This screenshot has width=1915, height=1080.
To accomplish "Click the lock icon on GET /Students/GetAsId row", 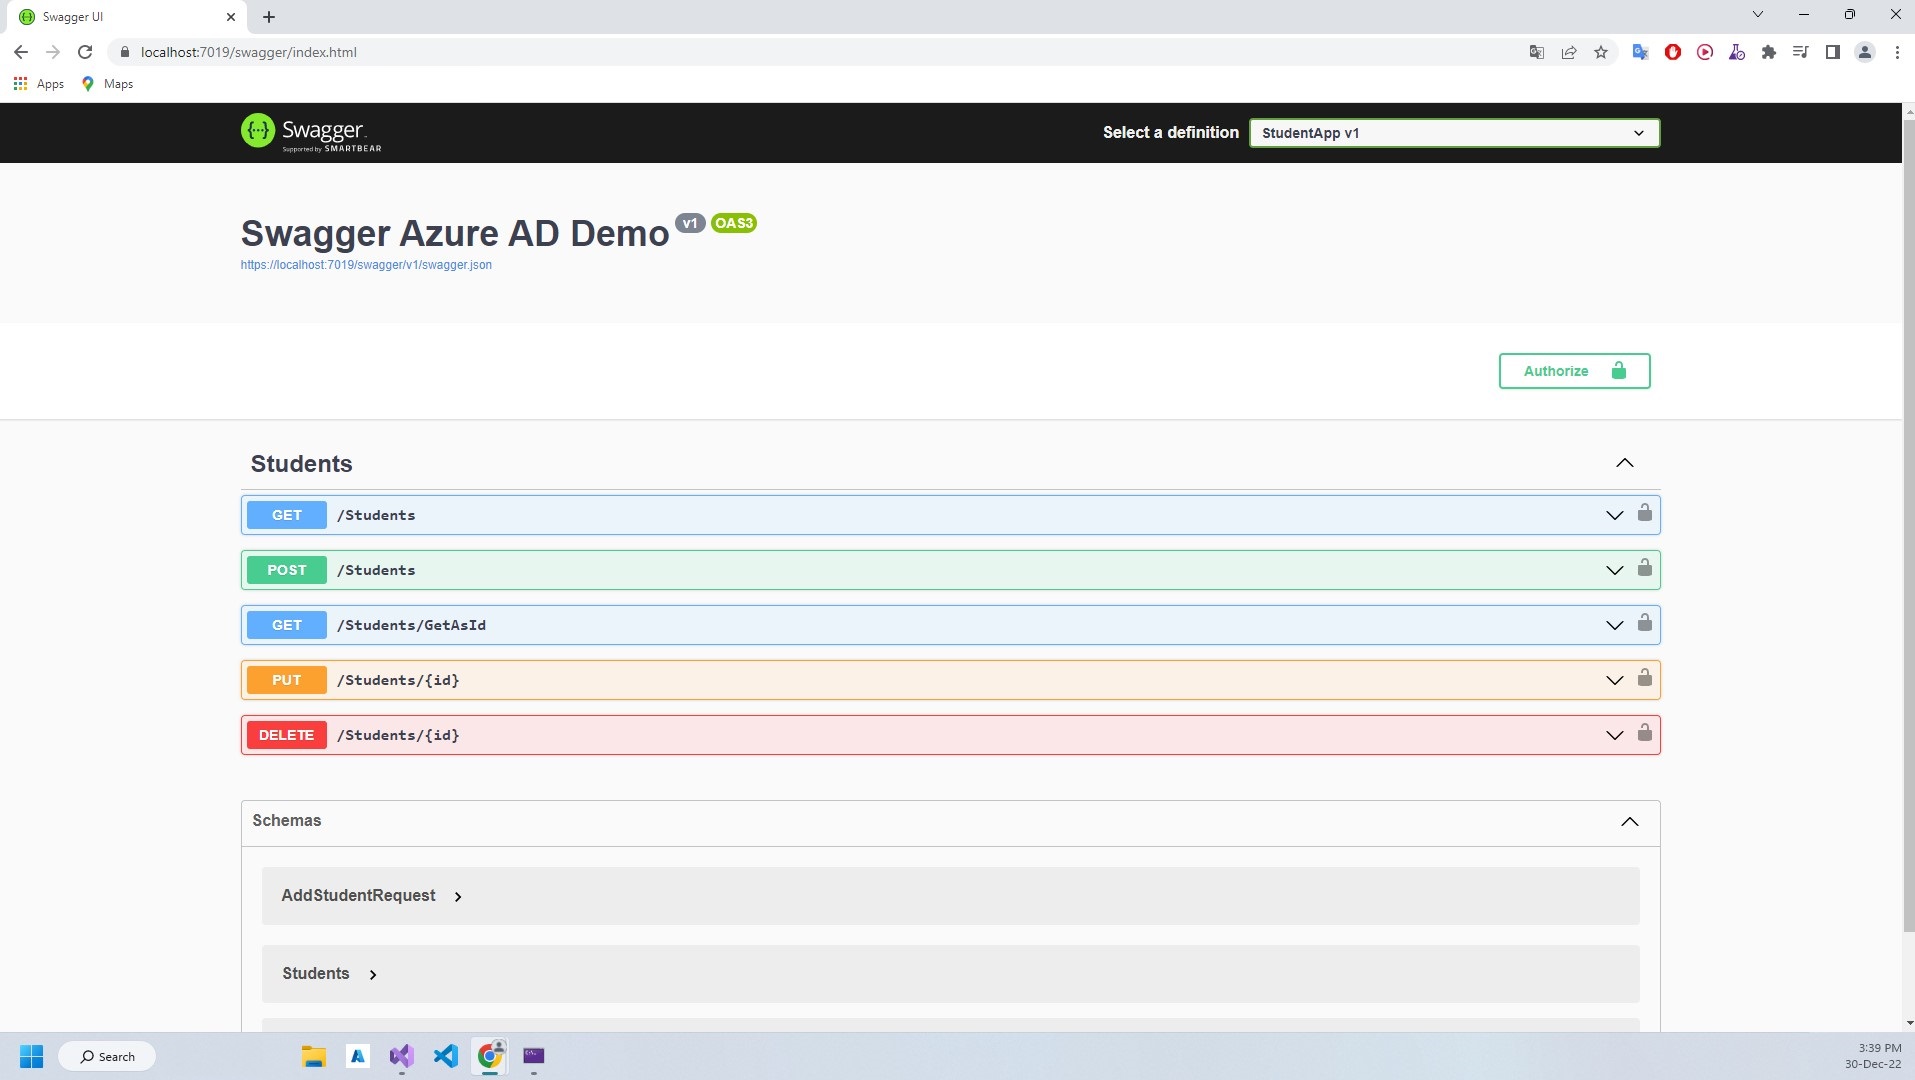I will [x=1644, y=623].
